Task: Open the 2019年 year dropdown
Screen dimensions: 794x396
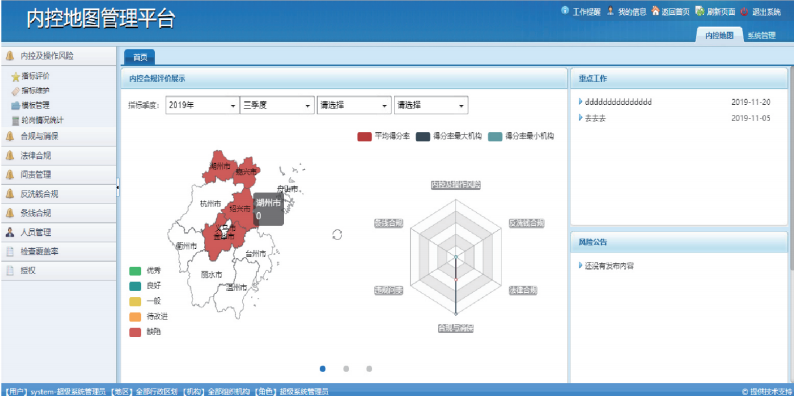Action: coord(202,105)
